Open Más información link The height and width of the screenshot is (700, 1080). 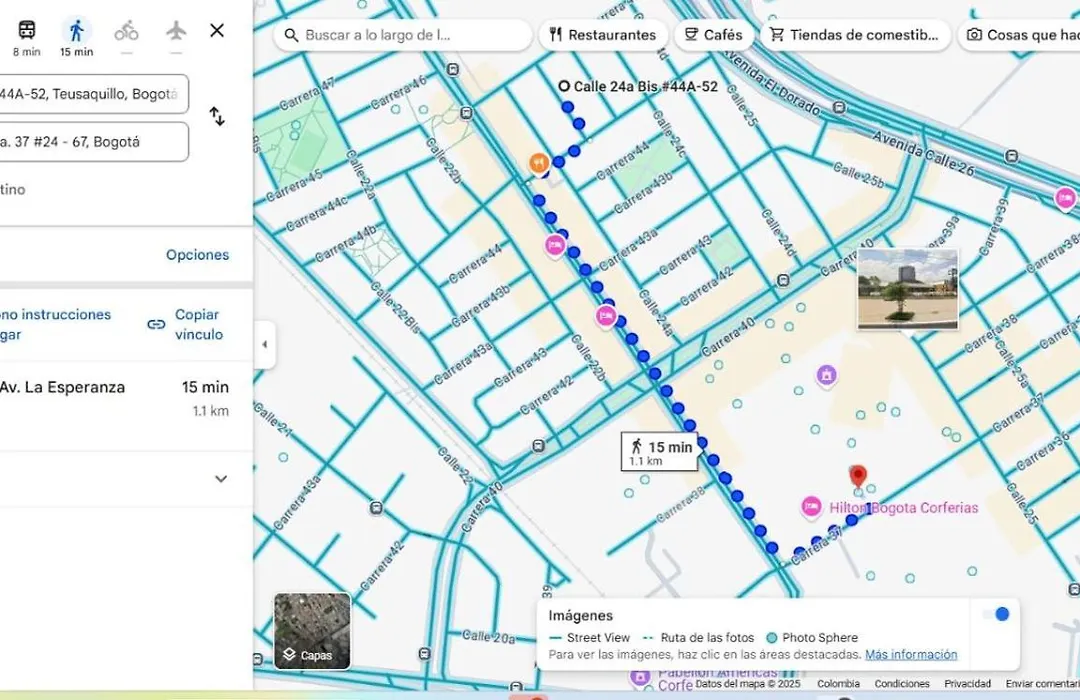tap(911, 655)
